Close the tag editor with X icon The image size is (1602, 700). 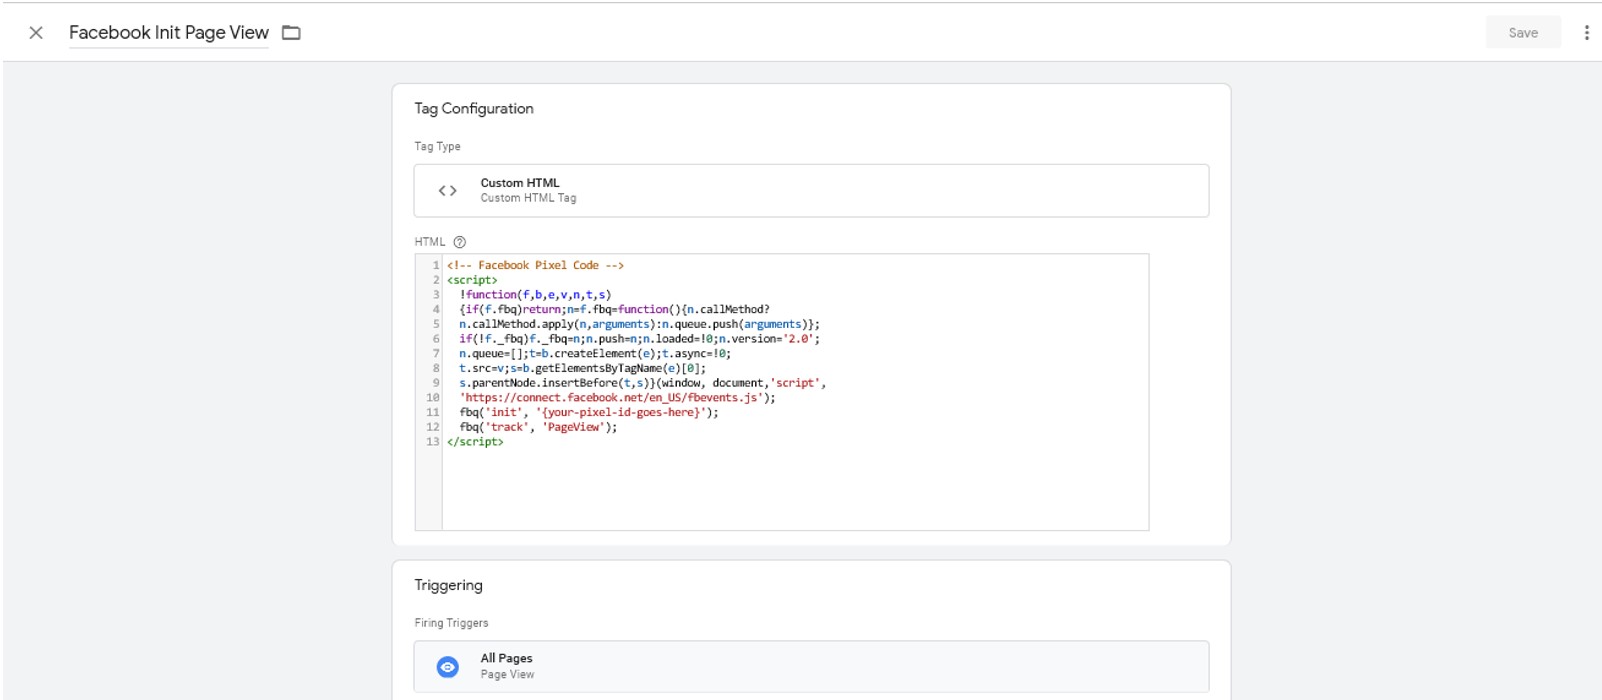click(36, 33)
